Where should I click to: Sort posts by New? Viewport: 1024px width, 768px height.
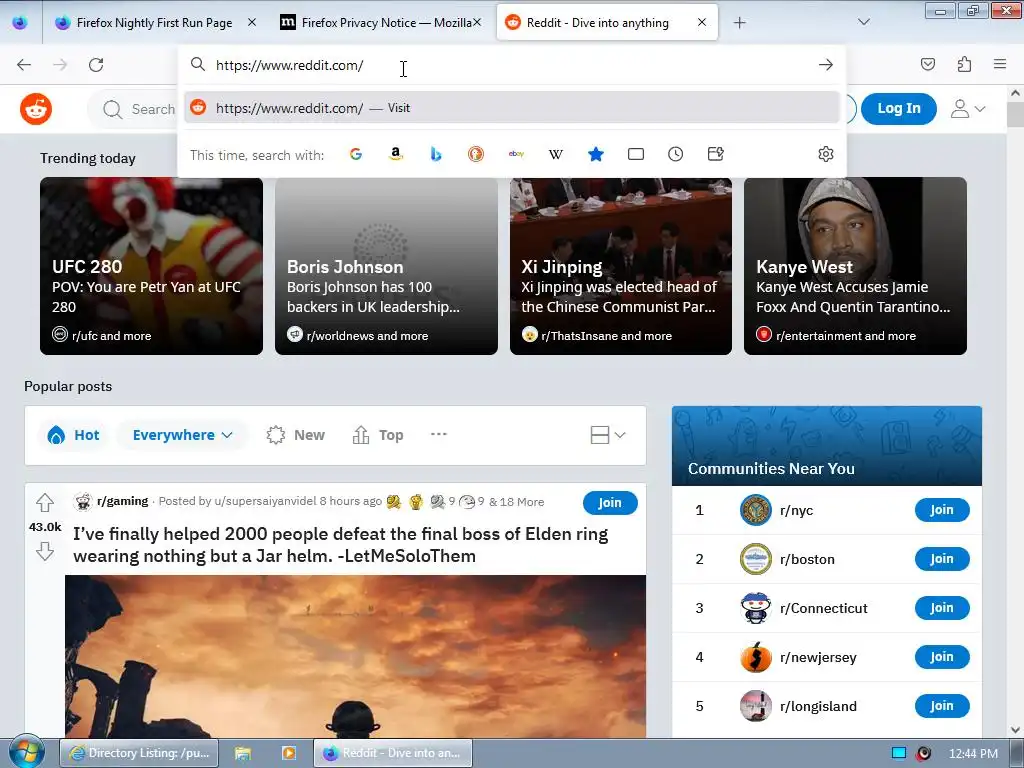point(296,435)
